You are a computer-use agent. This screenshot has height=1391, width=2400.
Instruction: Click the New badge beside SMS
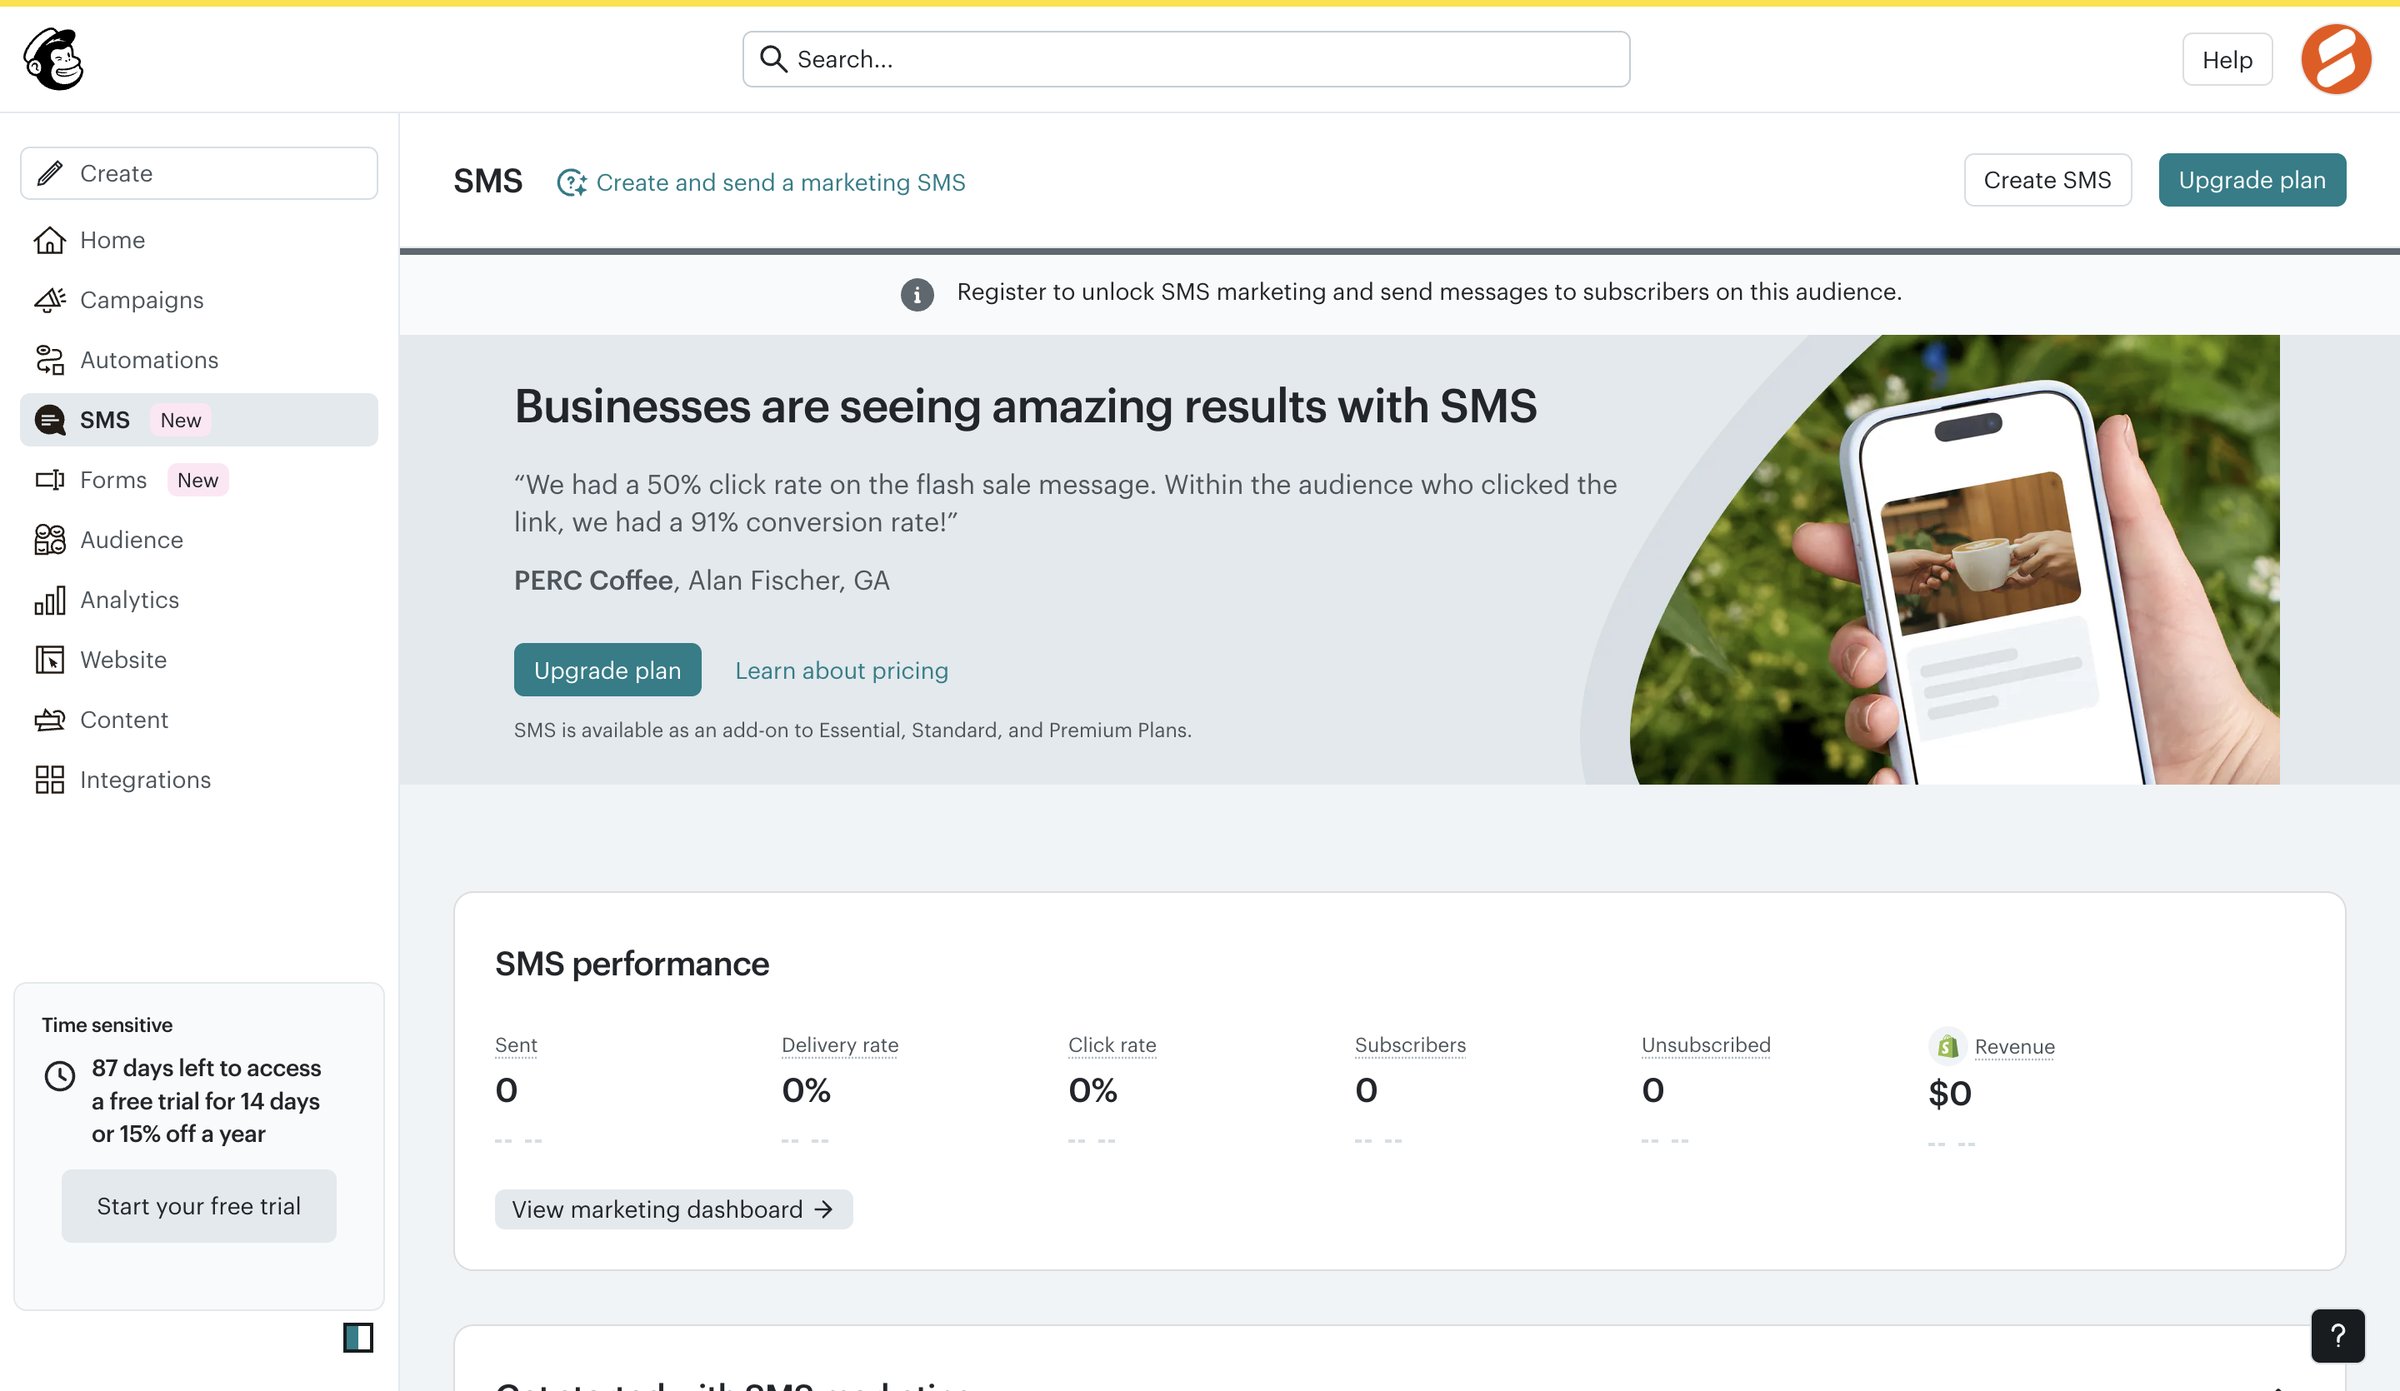point(181,420)
